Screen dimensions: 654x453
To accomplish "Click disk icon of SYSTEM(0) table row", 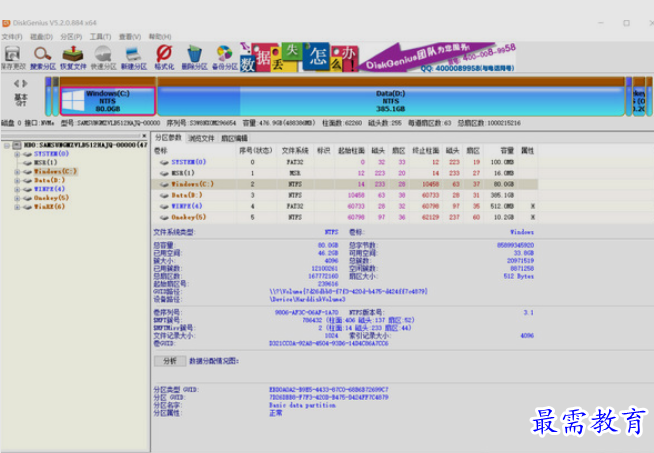I will (x=164, y=162).
